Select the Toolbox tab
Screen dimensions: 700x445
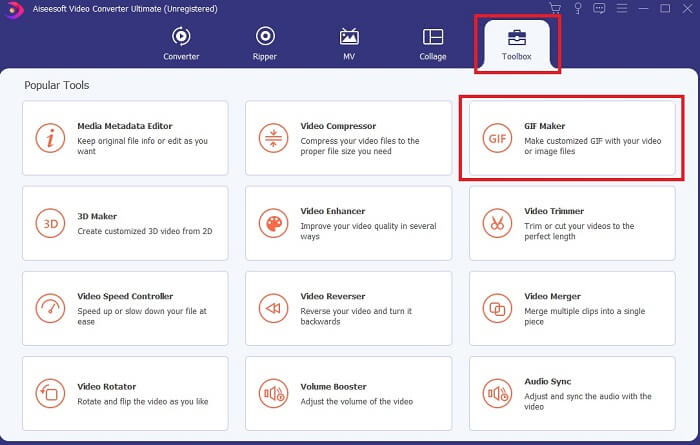click(517, 44)
